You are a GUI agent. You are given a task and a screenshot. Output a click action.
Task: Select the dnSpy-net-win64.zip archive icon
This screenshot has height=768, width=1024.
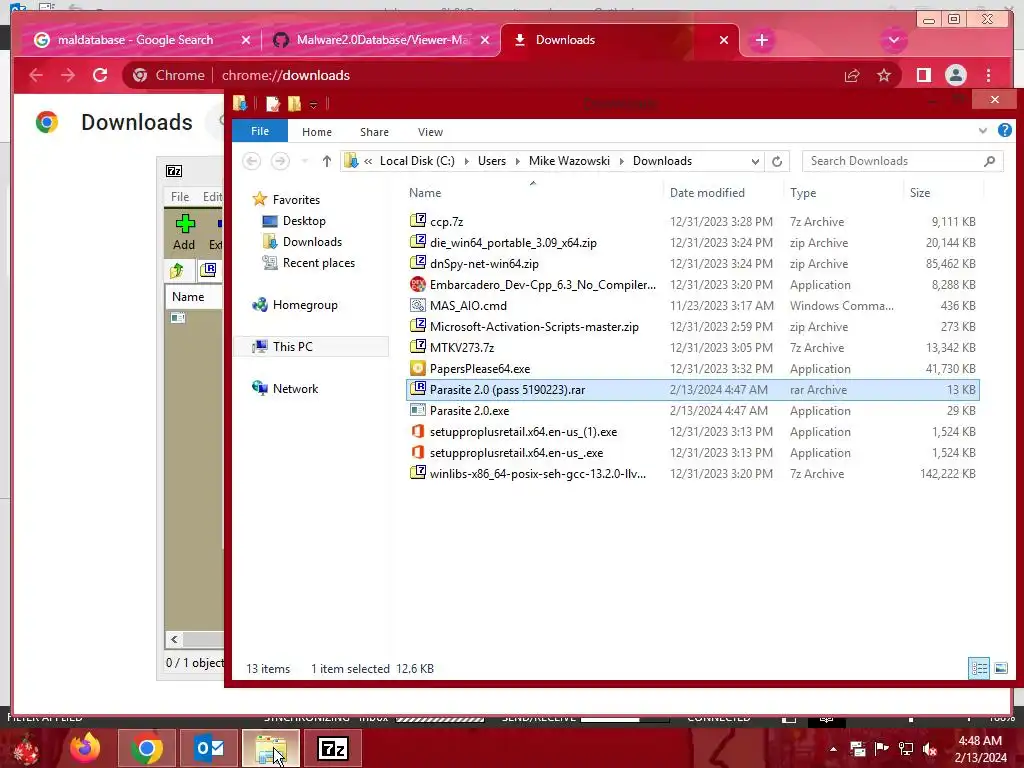click(x=417, y=263)
